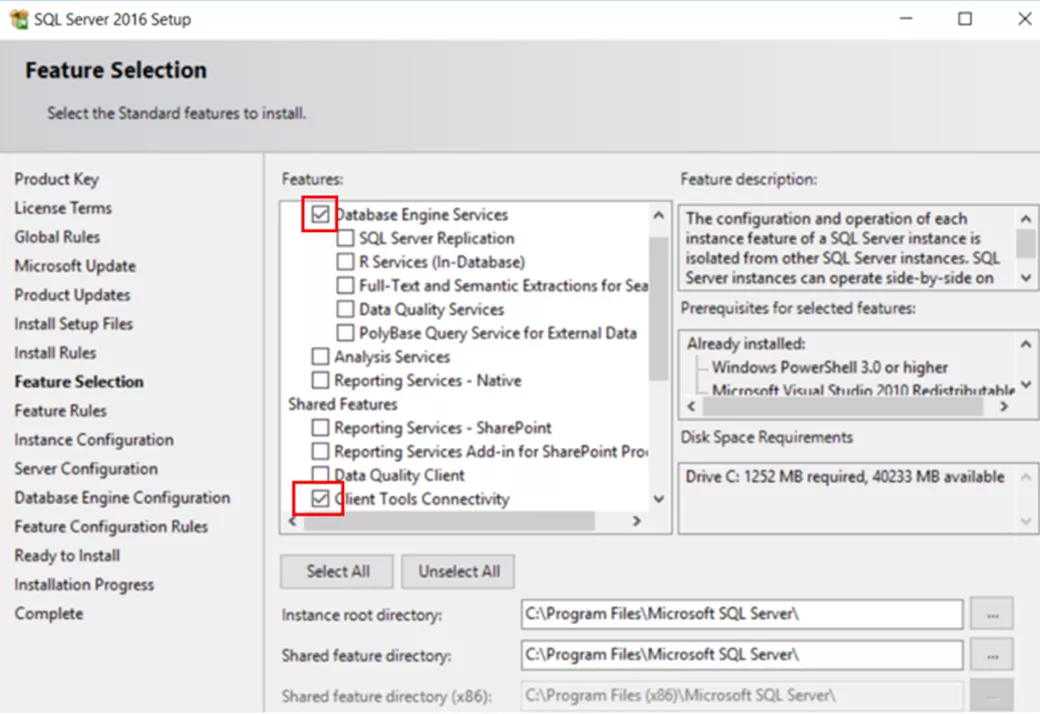Select Install Rules step in sidebar
Screen dimensions: 1040x714
[x=55, y=353]
